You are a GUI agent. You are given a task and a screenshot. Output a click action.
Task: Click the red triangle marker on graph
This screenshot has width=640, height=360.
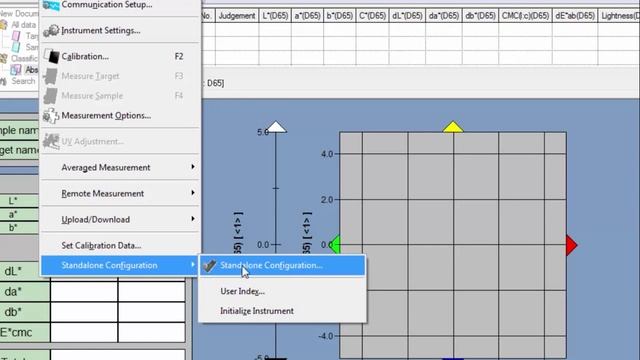[571, 245]
